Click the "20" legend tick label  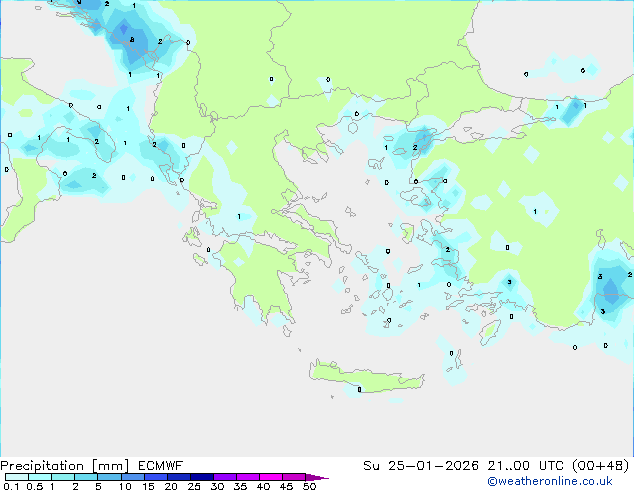[171, 486]
